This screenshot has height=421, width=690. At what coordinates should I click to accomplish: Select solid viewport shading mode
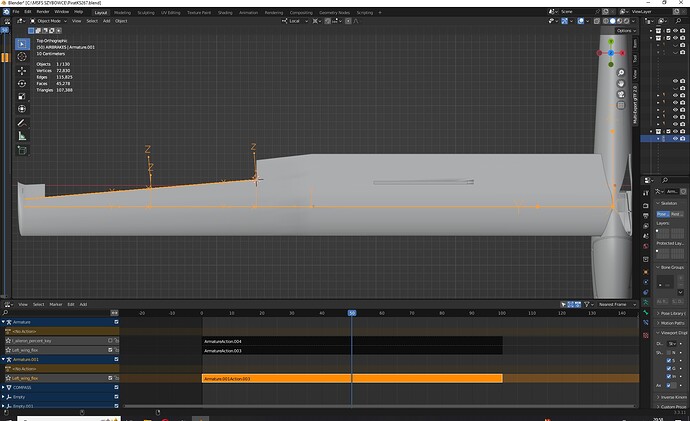tap(613, 21)
